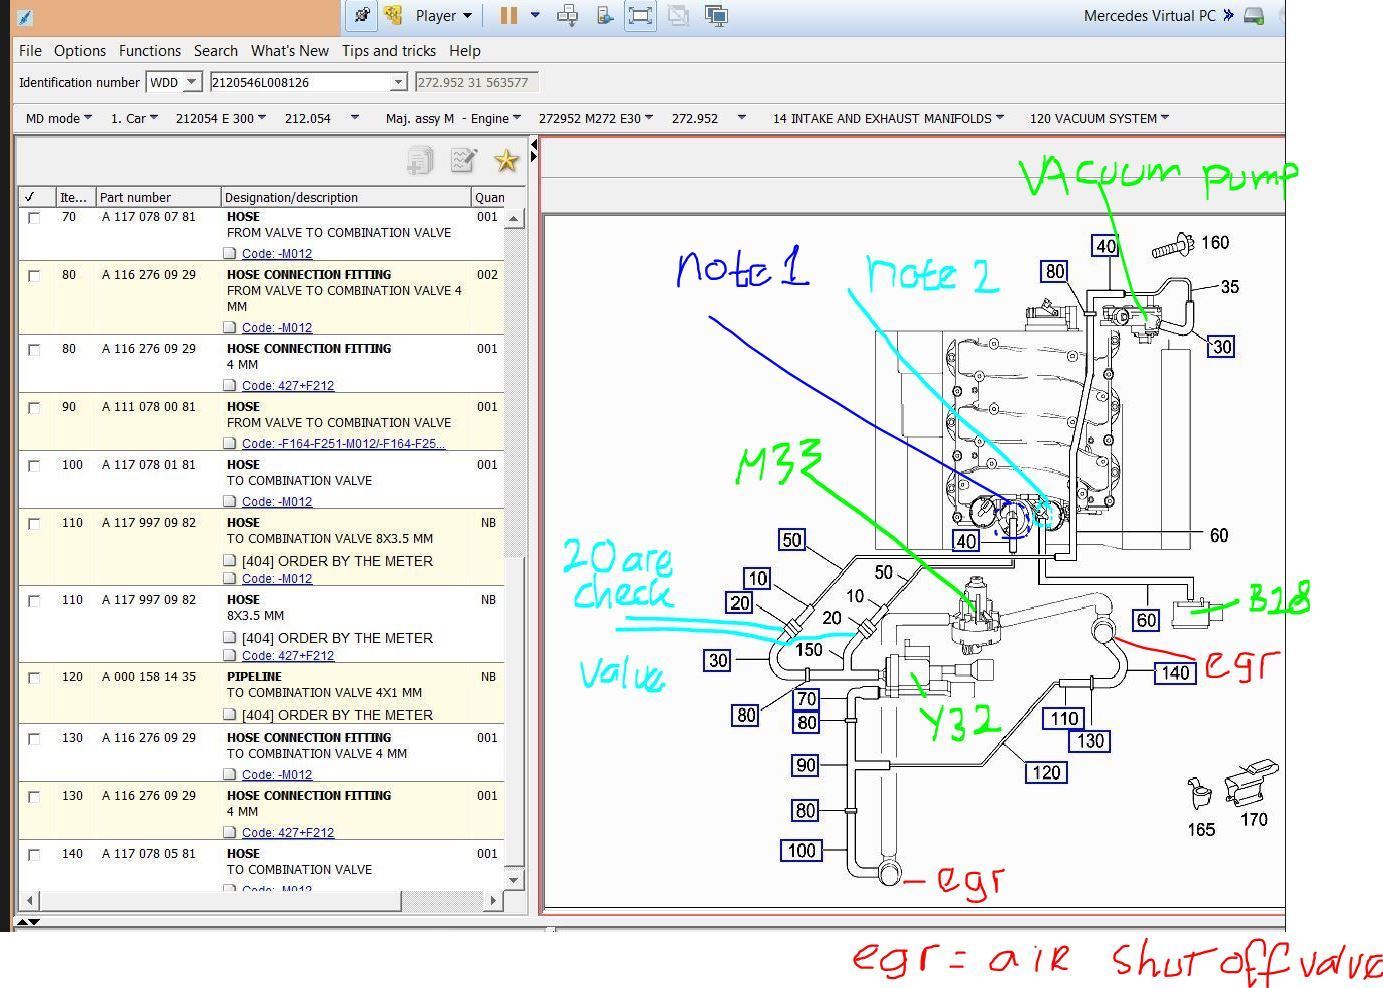Select checkbox for item 120 pipeline

[34, 678]
